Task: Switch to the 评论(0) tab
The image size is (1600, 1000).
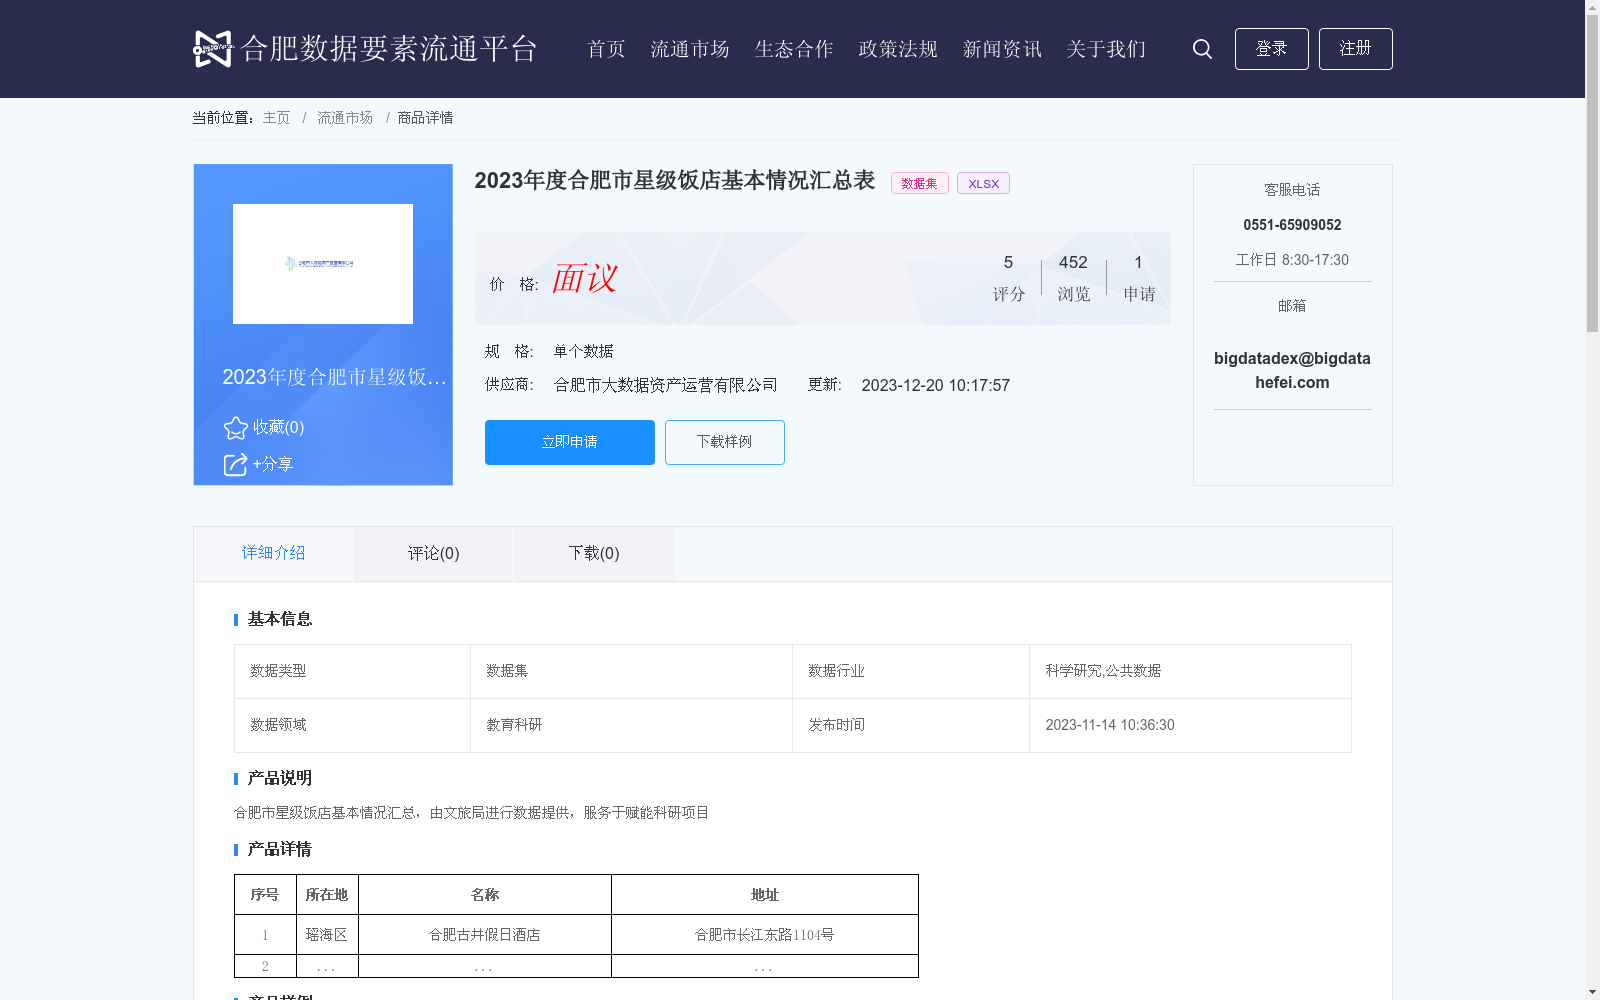Action: click(x=433, y=553)
